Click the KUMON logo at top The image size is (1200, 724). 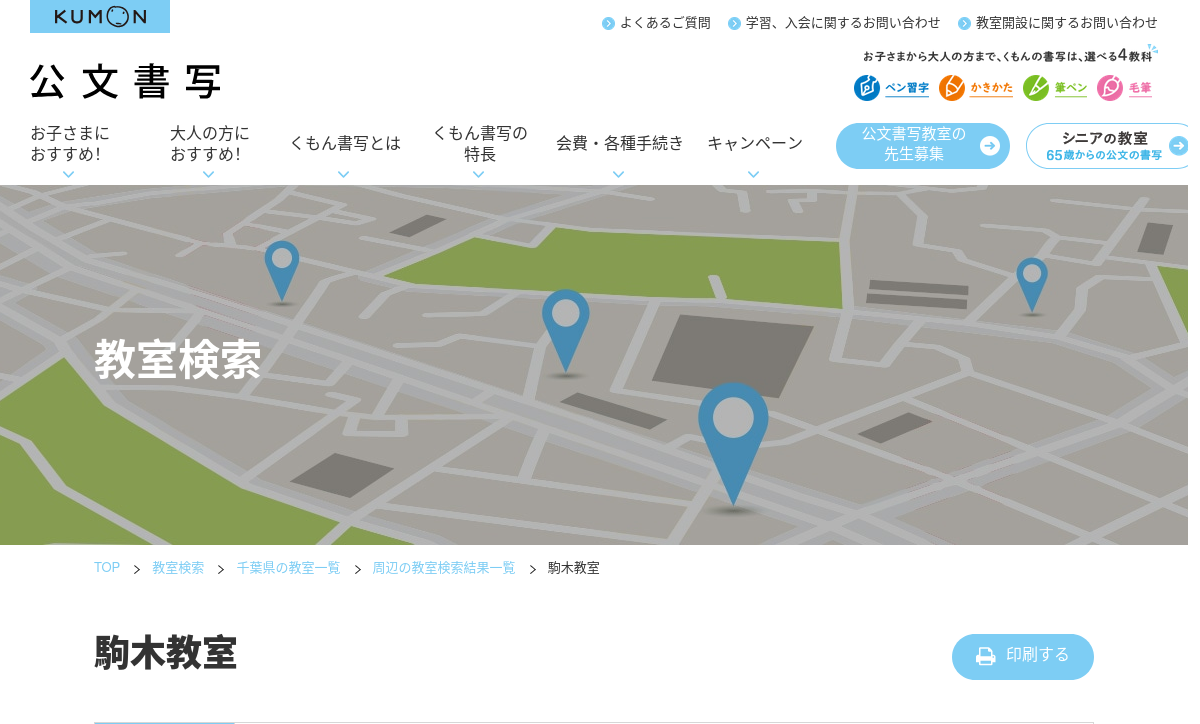[x=100, y=16]
